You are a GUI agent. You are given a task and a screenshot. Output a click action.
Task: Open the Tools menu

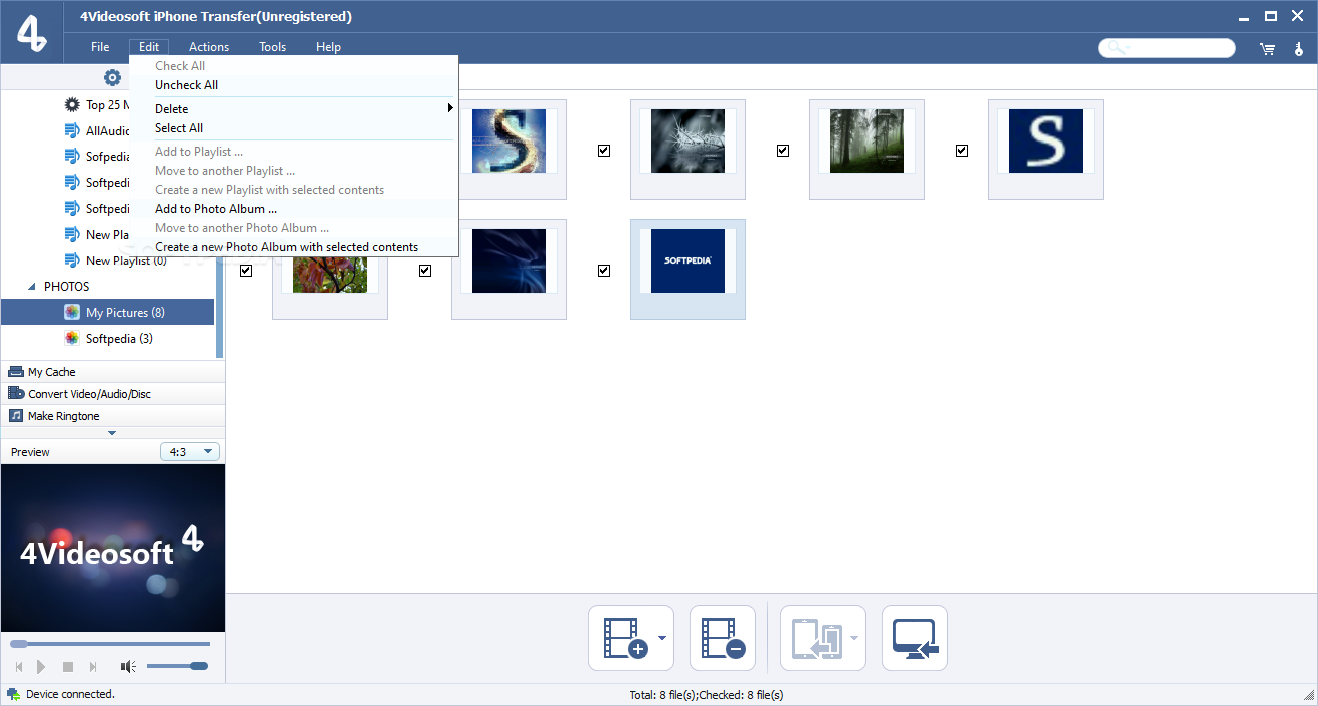(273, 47)
